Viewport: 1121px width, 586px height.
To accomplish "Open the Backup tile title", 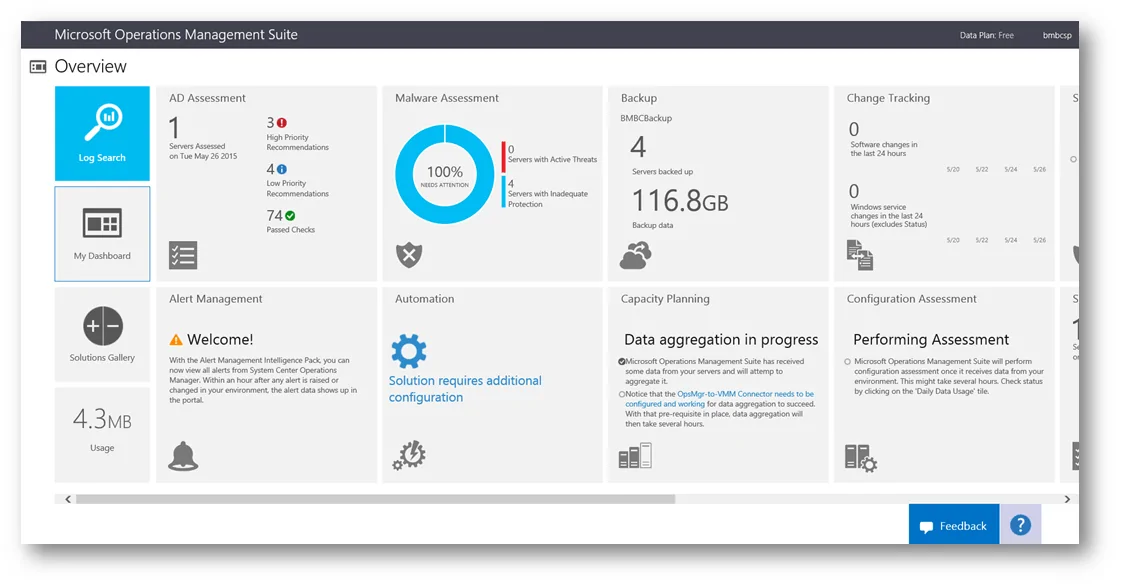I will coord(638,98).
